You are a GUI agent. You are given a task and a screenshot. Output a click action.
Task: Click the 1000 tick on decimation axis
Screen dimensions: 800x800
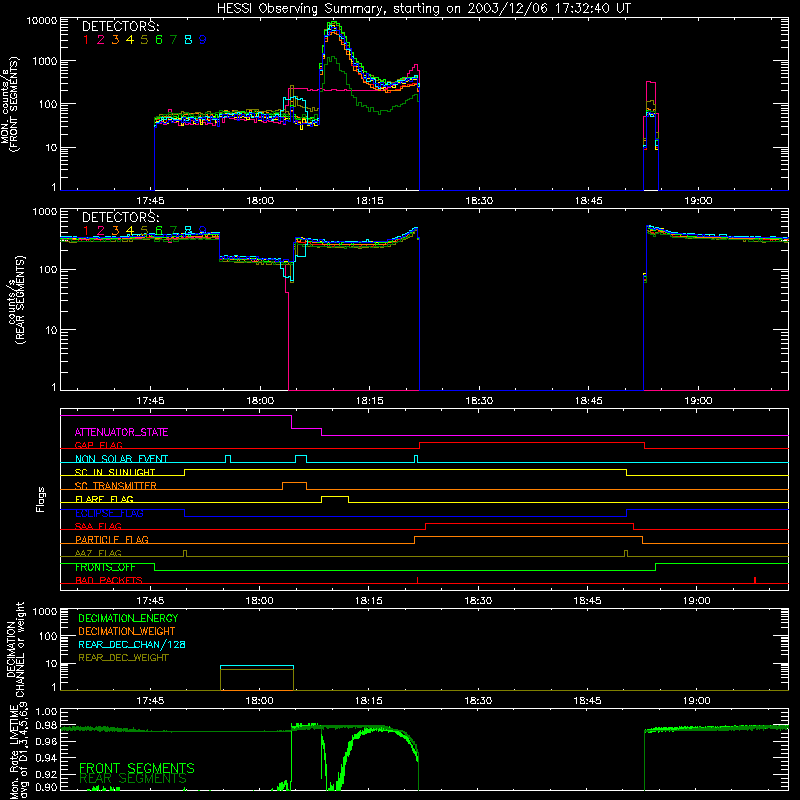[44, 612]
